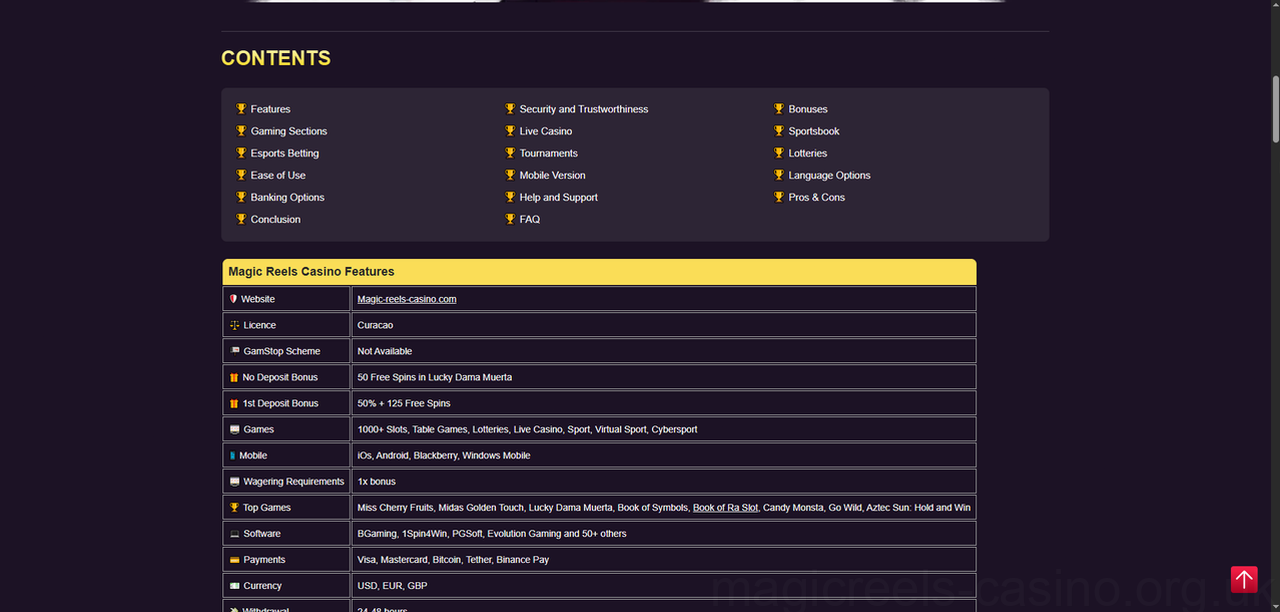Viewport: 1280px width, 612px height.
Task: Select the Tournaments contents link
Action: pos(549,153)
